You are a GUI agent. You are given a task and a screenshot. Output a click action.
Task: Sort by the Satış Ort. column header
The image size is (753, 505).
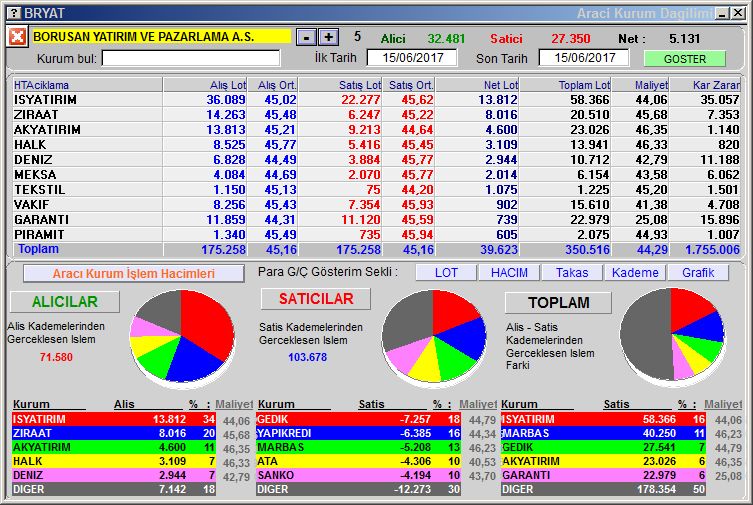[x=409, y=85]
